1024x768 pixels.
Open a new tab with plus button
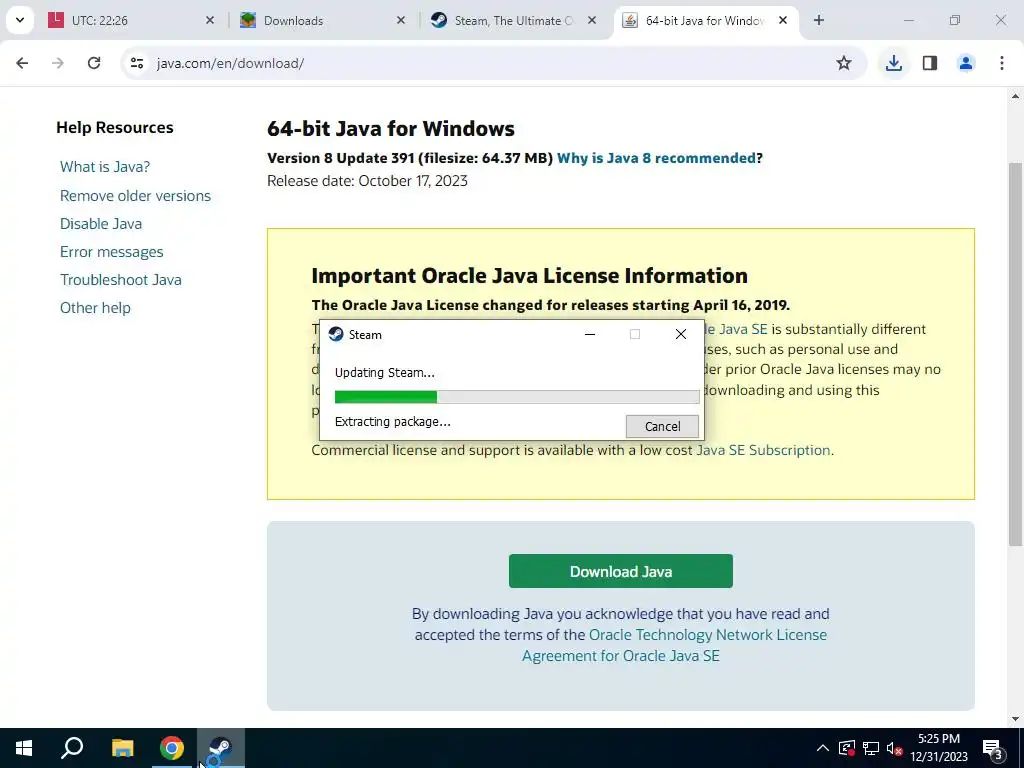819,20
